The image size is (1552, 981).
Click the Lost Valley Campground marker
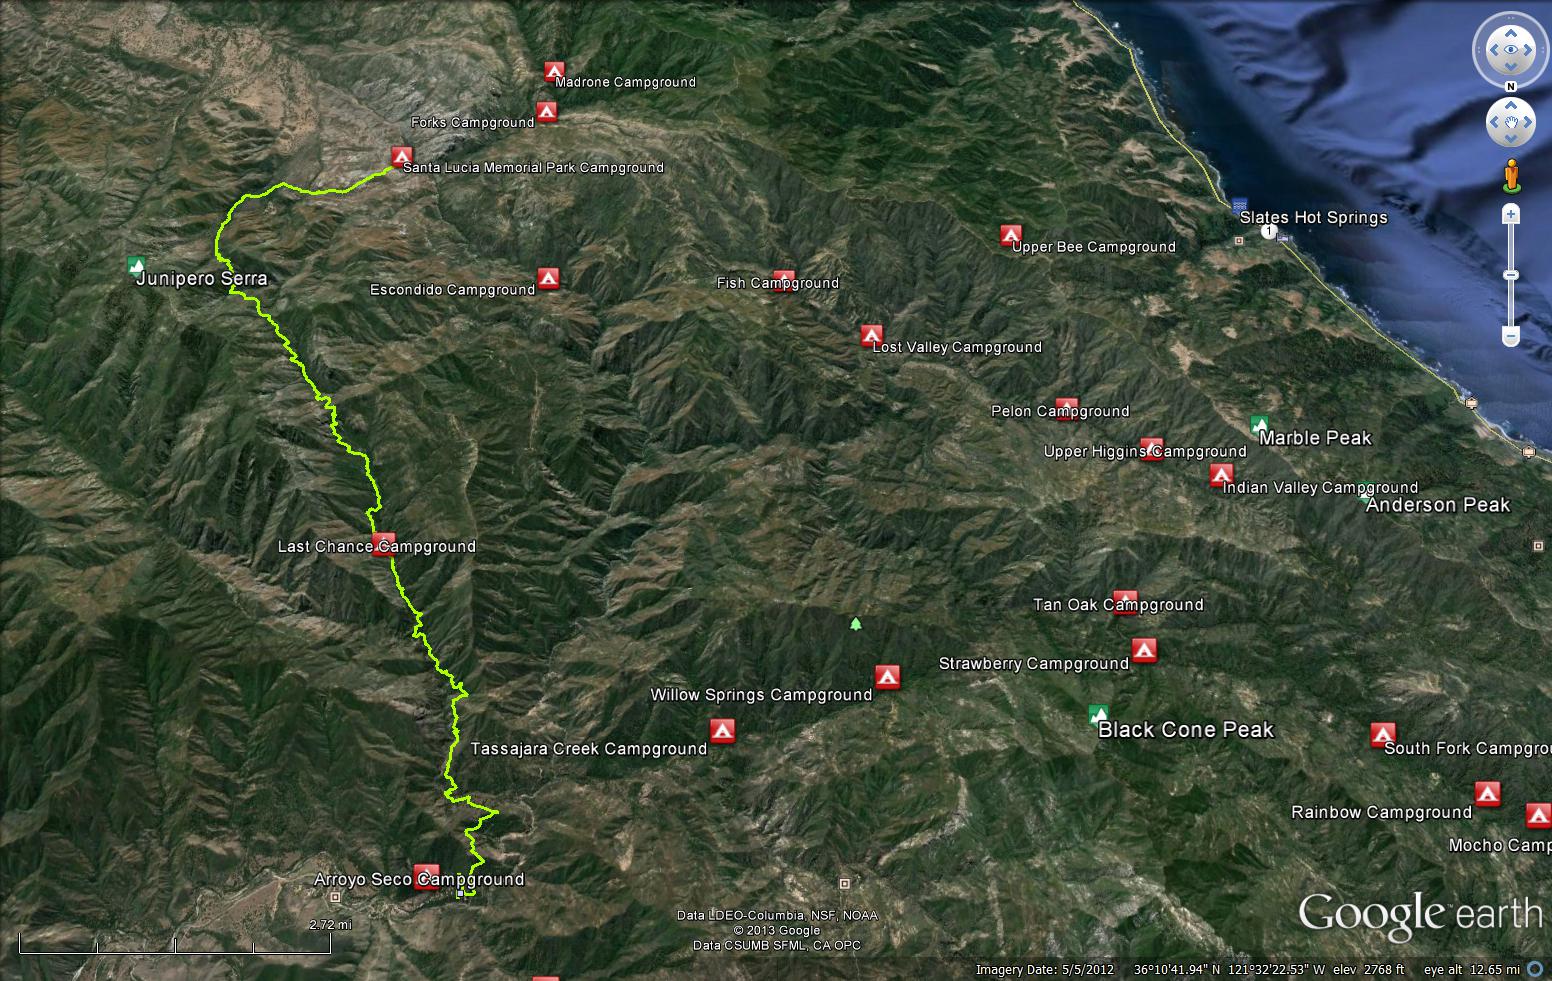coord(871,335)
